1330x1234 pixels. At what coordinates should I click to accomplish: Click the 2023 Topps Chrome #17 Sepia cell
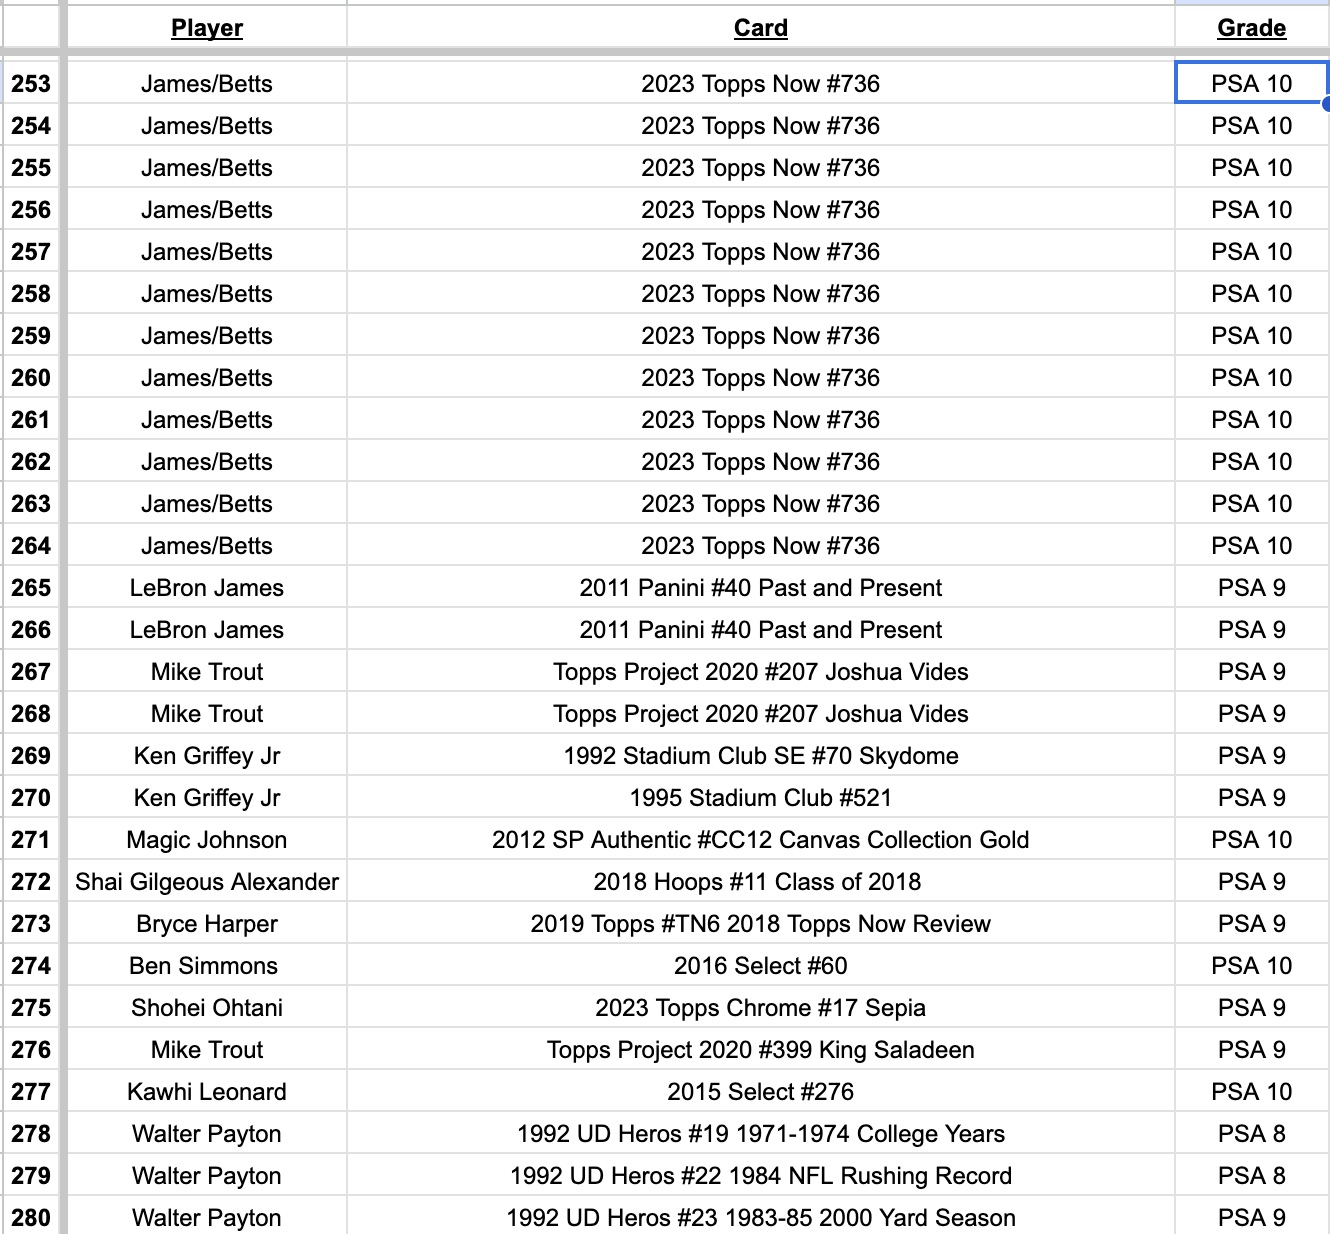coord(760,1008)
